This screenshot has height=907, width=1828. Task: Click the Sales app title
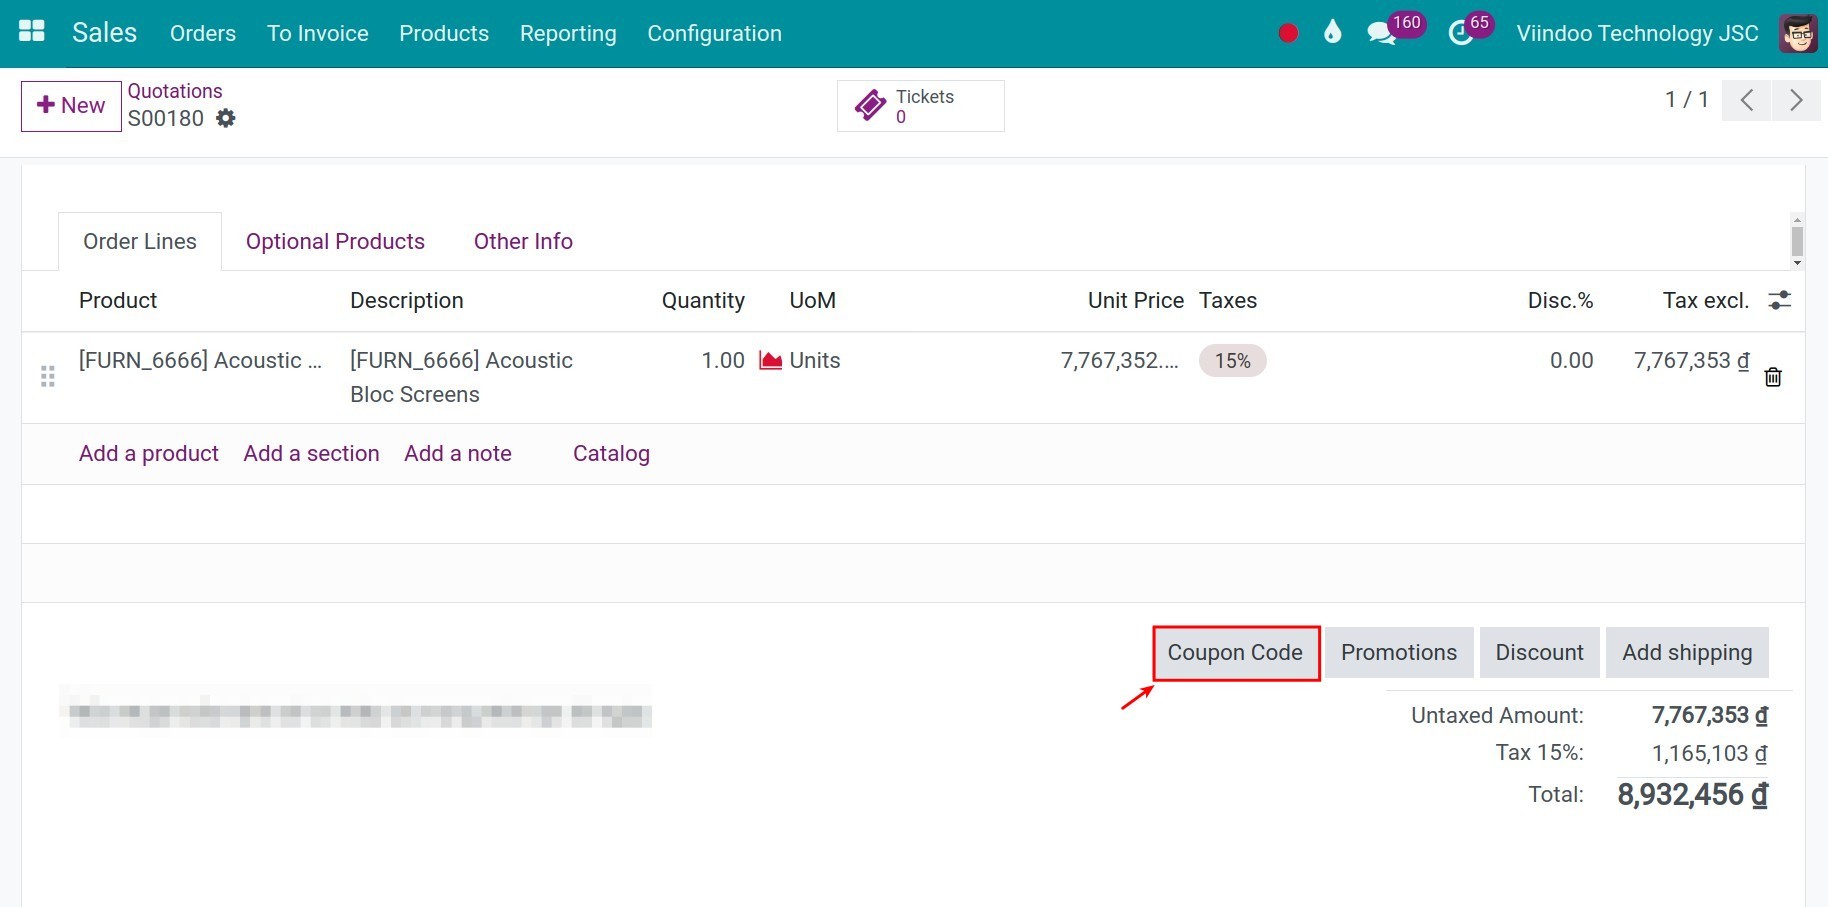click(104, 32)
